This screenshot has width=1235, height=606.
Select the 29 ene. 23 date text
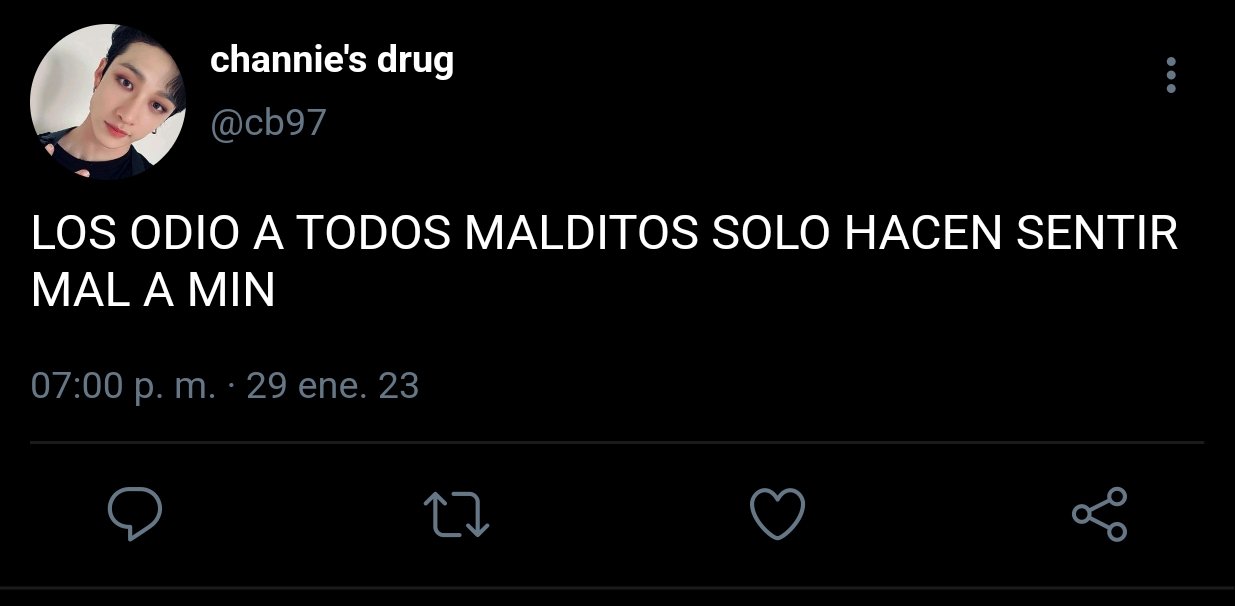tap(332, 386)
